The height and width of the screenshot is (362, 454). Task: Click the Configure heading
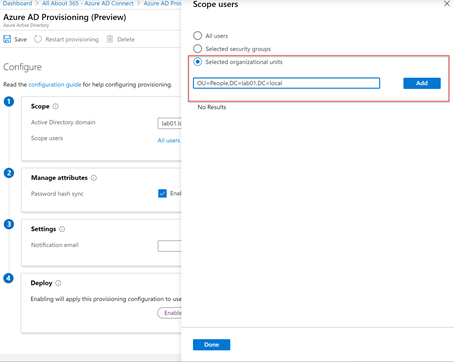click(22, 67)
